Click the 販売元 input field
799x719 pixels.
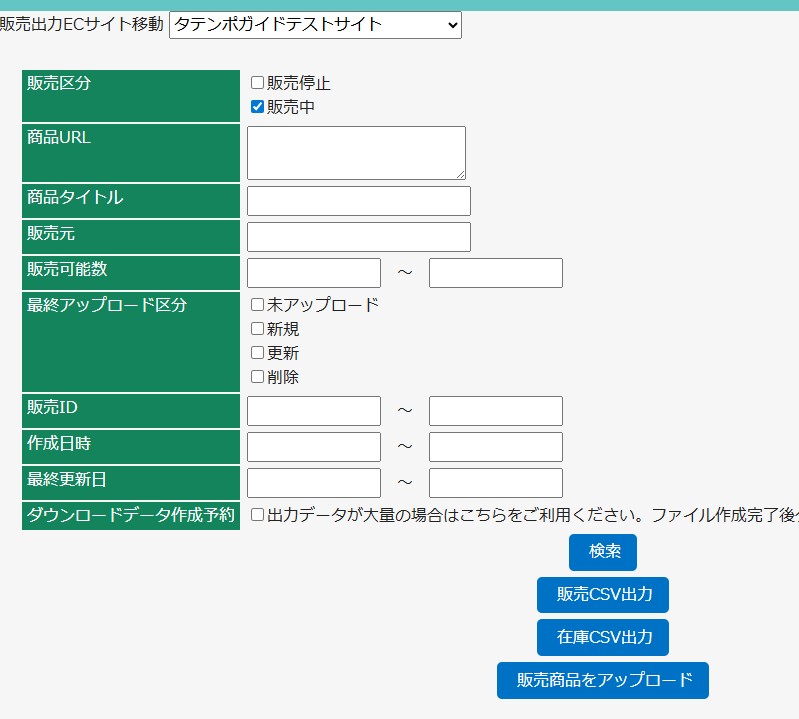[358, 237]
